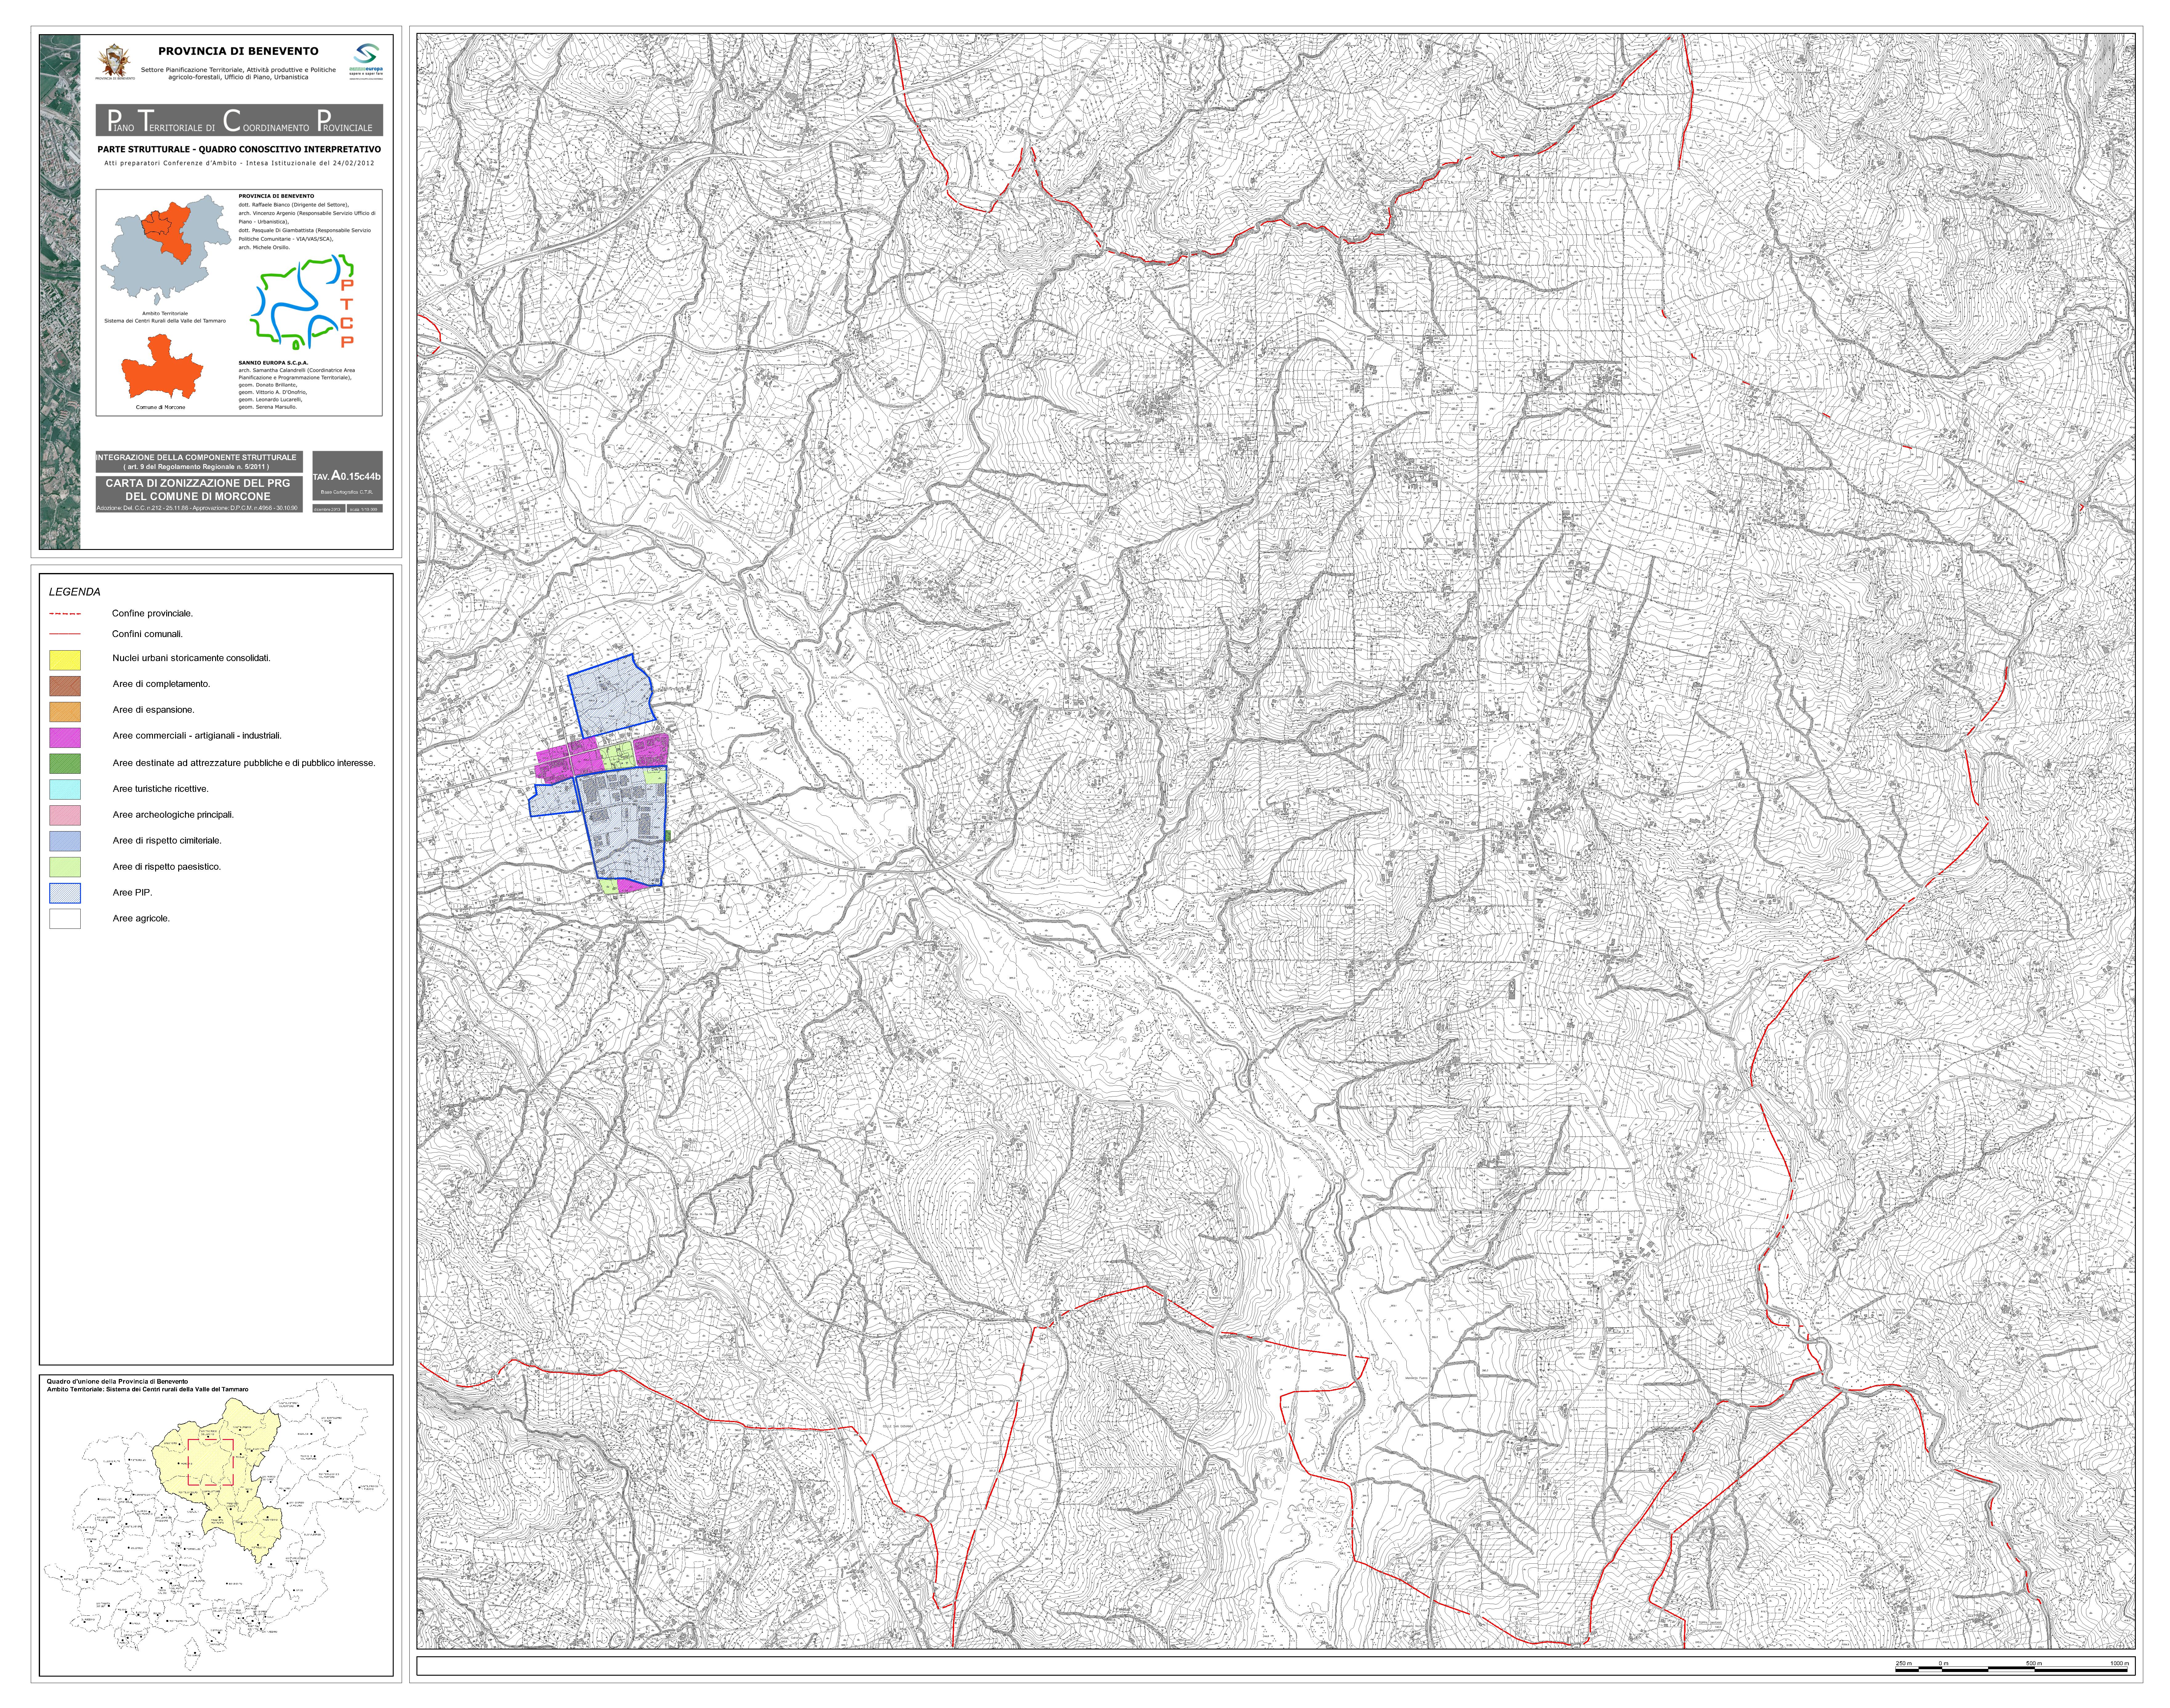
Task: Pick the pink Aree archeologiche principali swatch
Action: pos(65,815)
